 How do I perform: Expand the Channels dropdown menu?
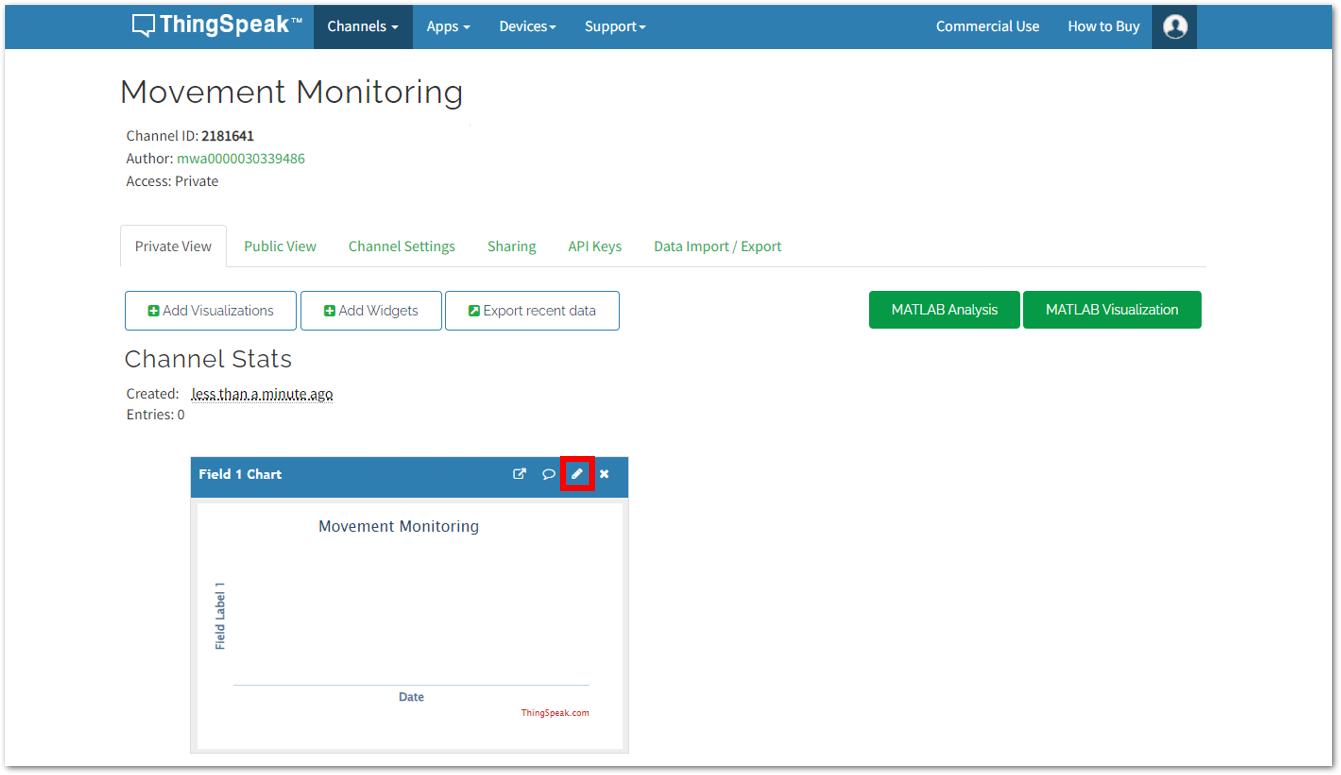coord(363,26)
